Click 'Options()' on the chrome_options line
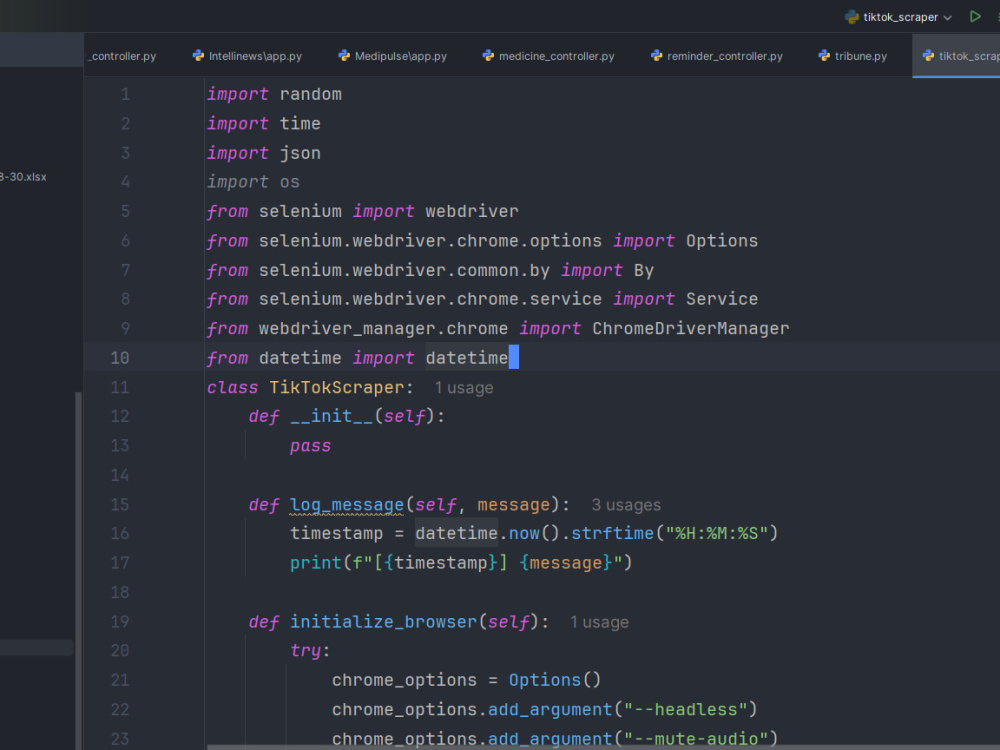The width and height of the screenshot is (1000, 750). click(x=554, y=680)
